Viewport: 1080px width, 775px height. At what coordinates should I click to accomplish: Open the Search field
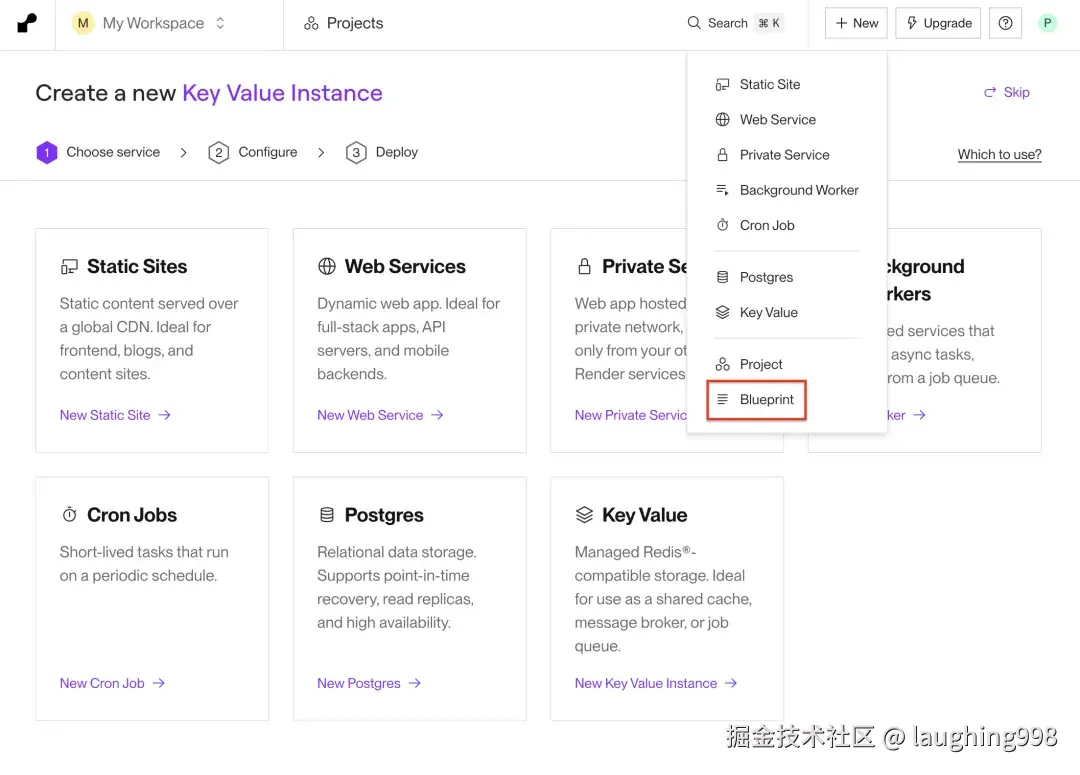click(x=734, y=23)
